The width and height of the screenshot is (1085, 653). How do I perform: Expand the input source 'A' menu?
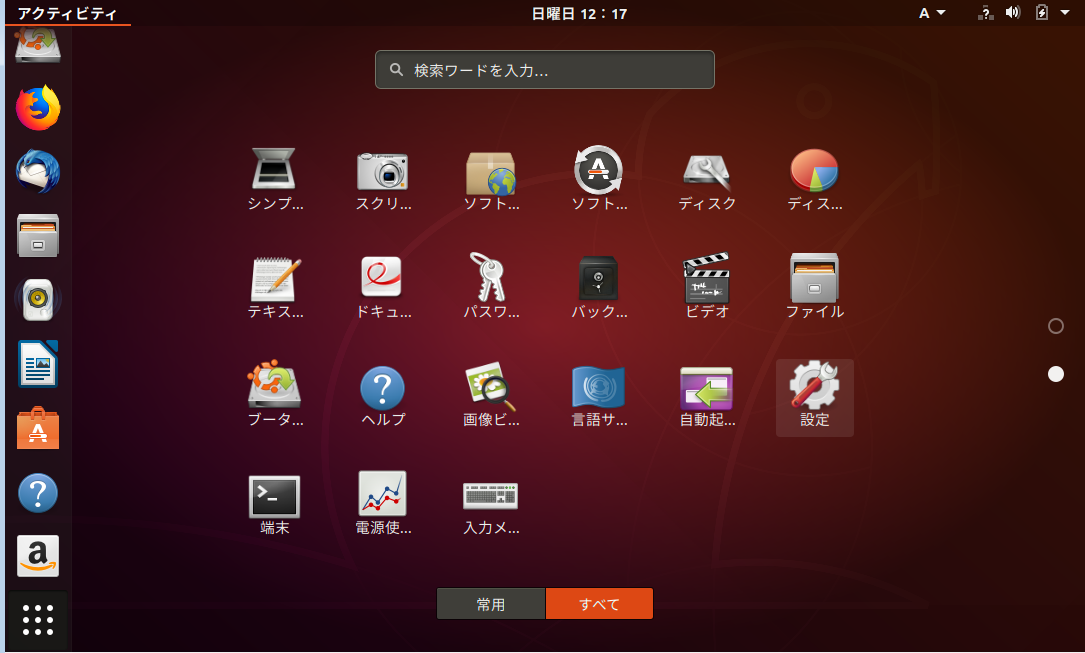932,13
